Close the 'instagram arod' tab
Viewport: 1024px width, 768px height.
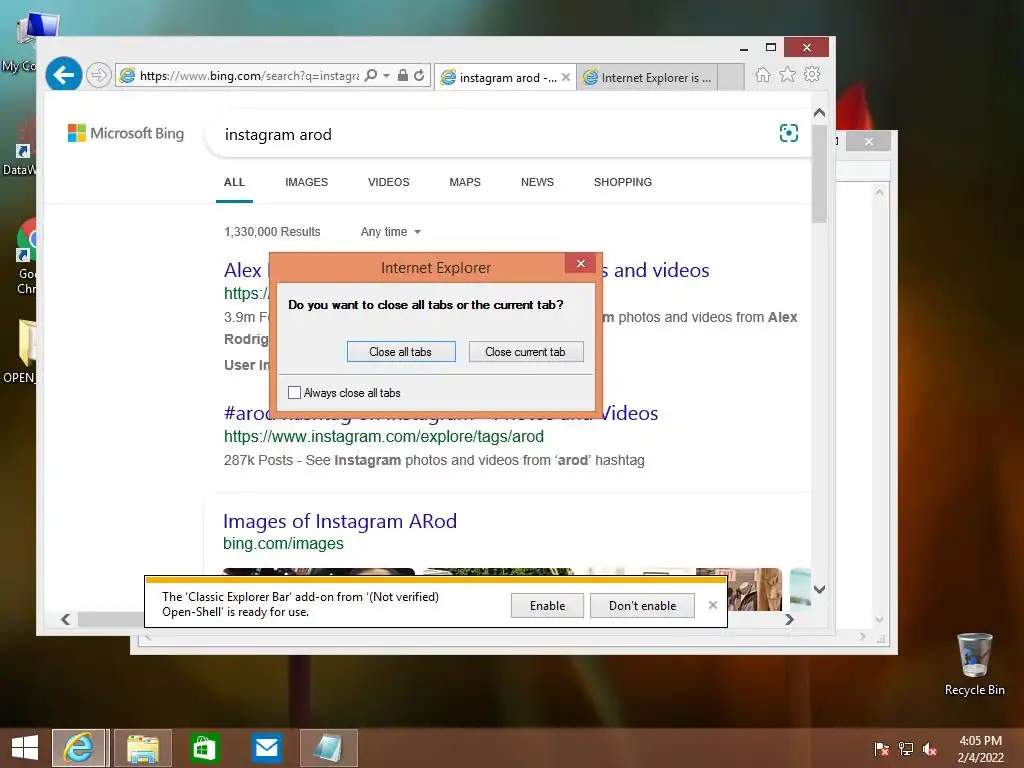coord(566,77)
